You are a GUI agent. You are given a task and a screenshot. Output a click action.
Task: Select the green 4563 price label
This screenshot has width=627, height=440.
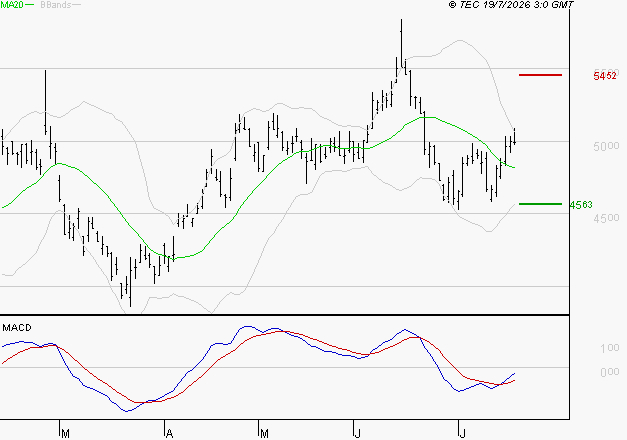[x=581, y=205]
